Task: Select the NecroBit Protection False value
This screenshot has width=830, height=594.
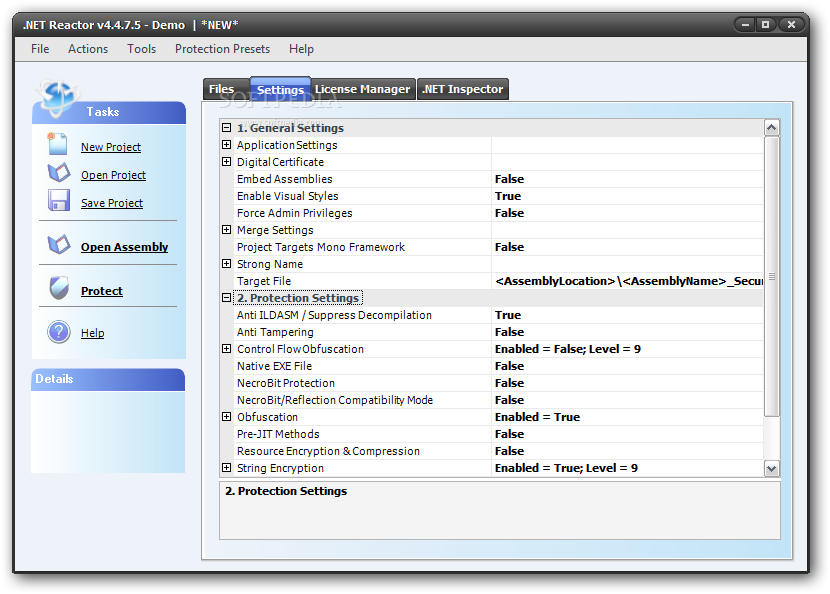Action: pyautogui.click(x=628, y=383)
